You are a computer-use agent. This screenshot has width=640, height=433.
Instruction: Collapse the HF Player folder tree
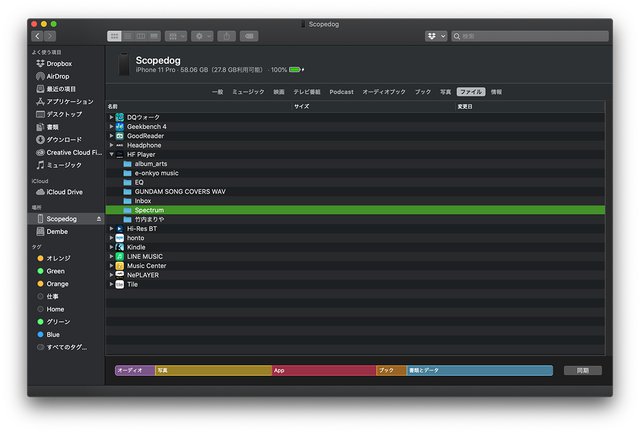pyautogui.click(x=111, y=154)
